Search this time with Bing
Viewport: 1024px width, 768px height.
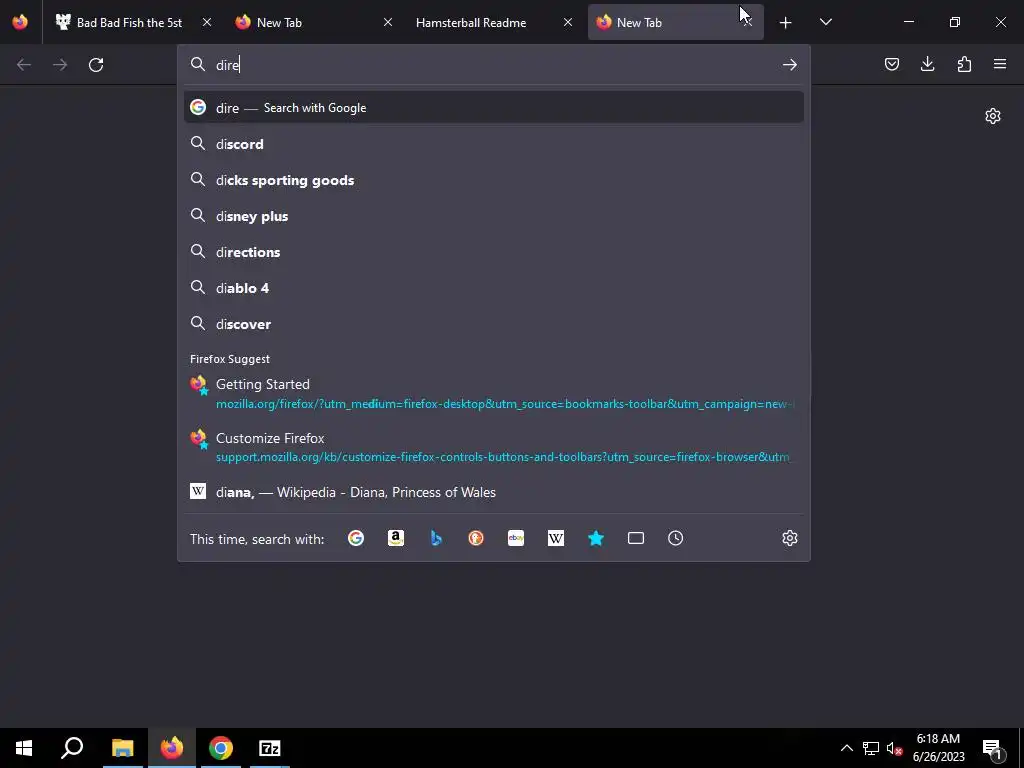point(436,538)
